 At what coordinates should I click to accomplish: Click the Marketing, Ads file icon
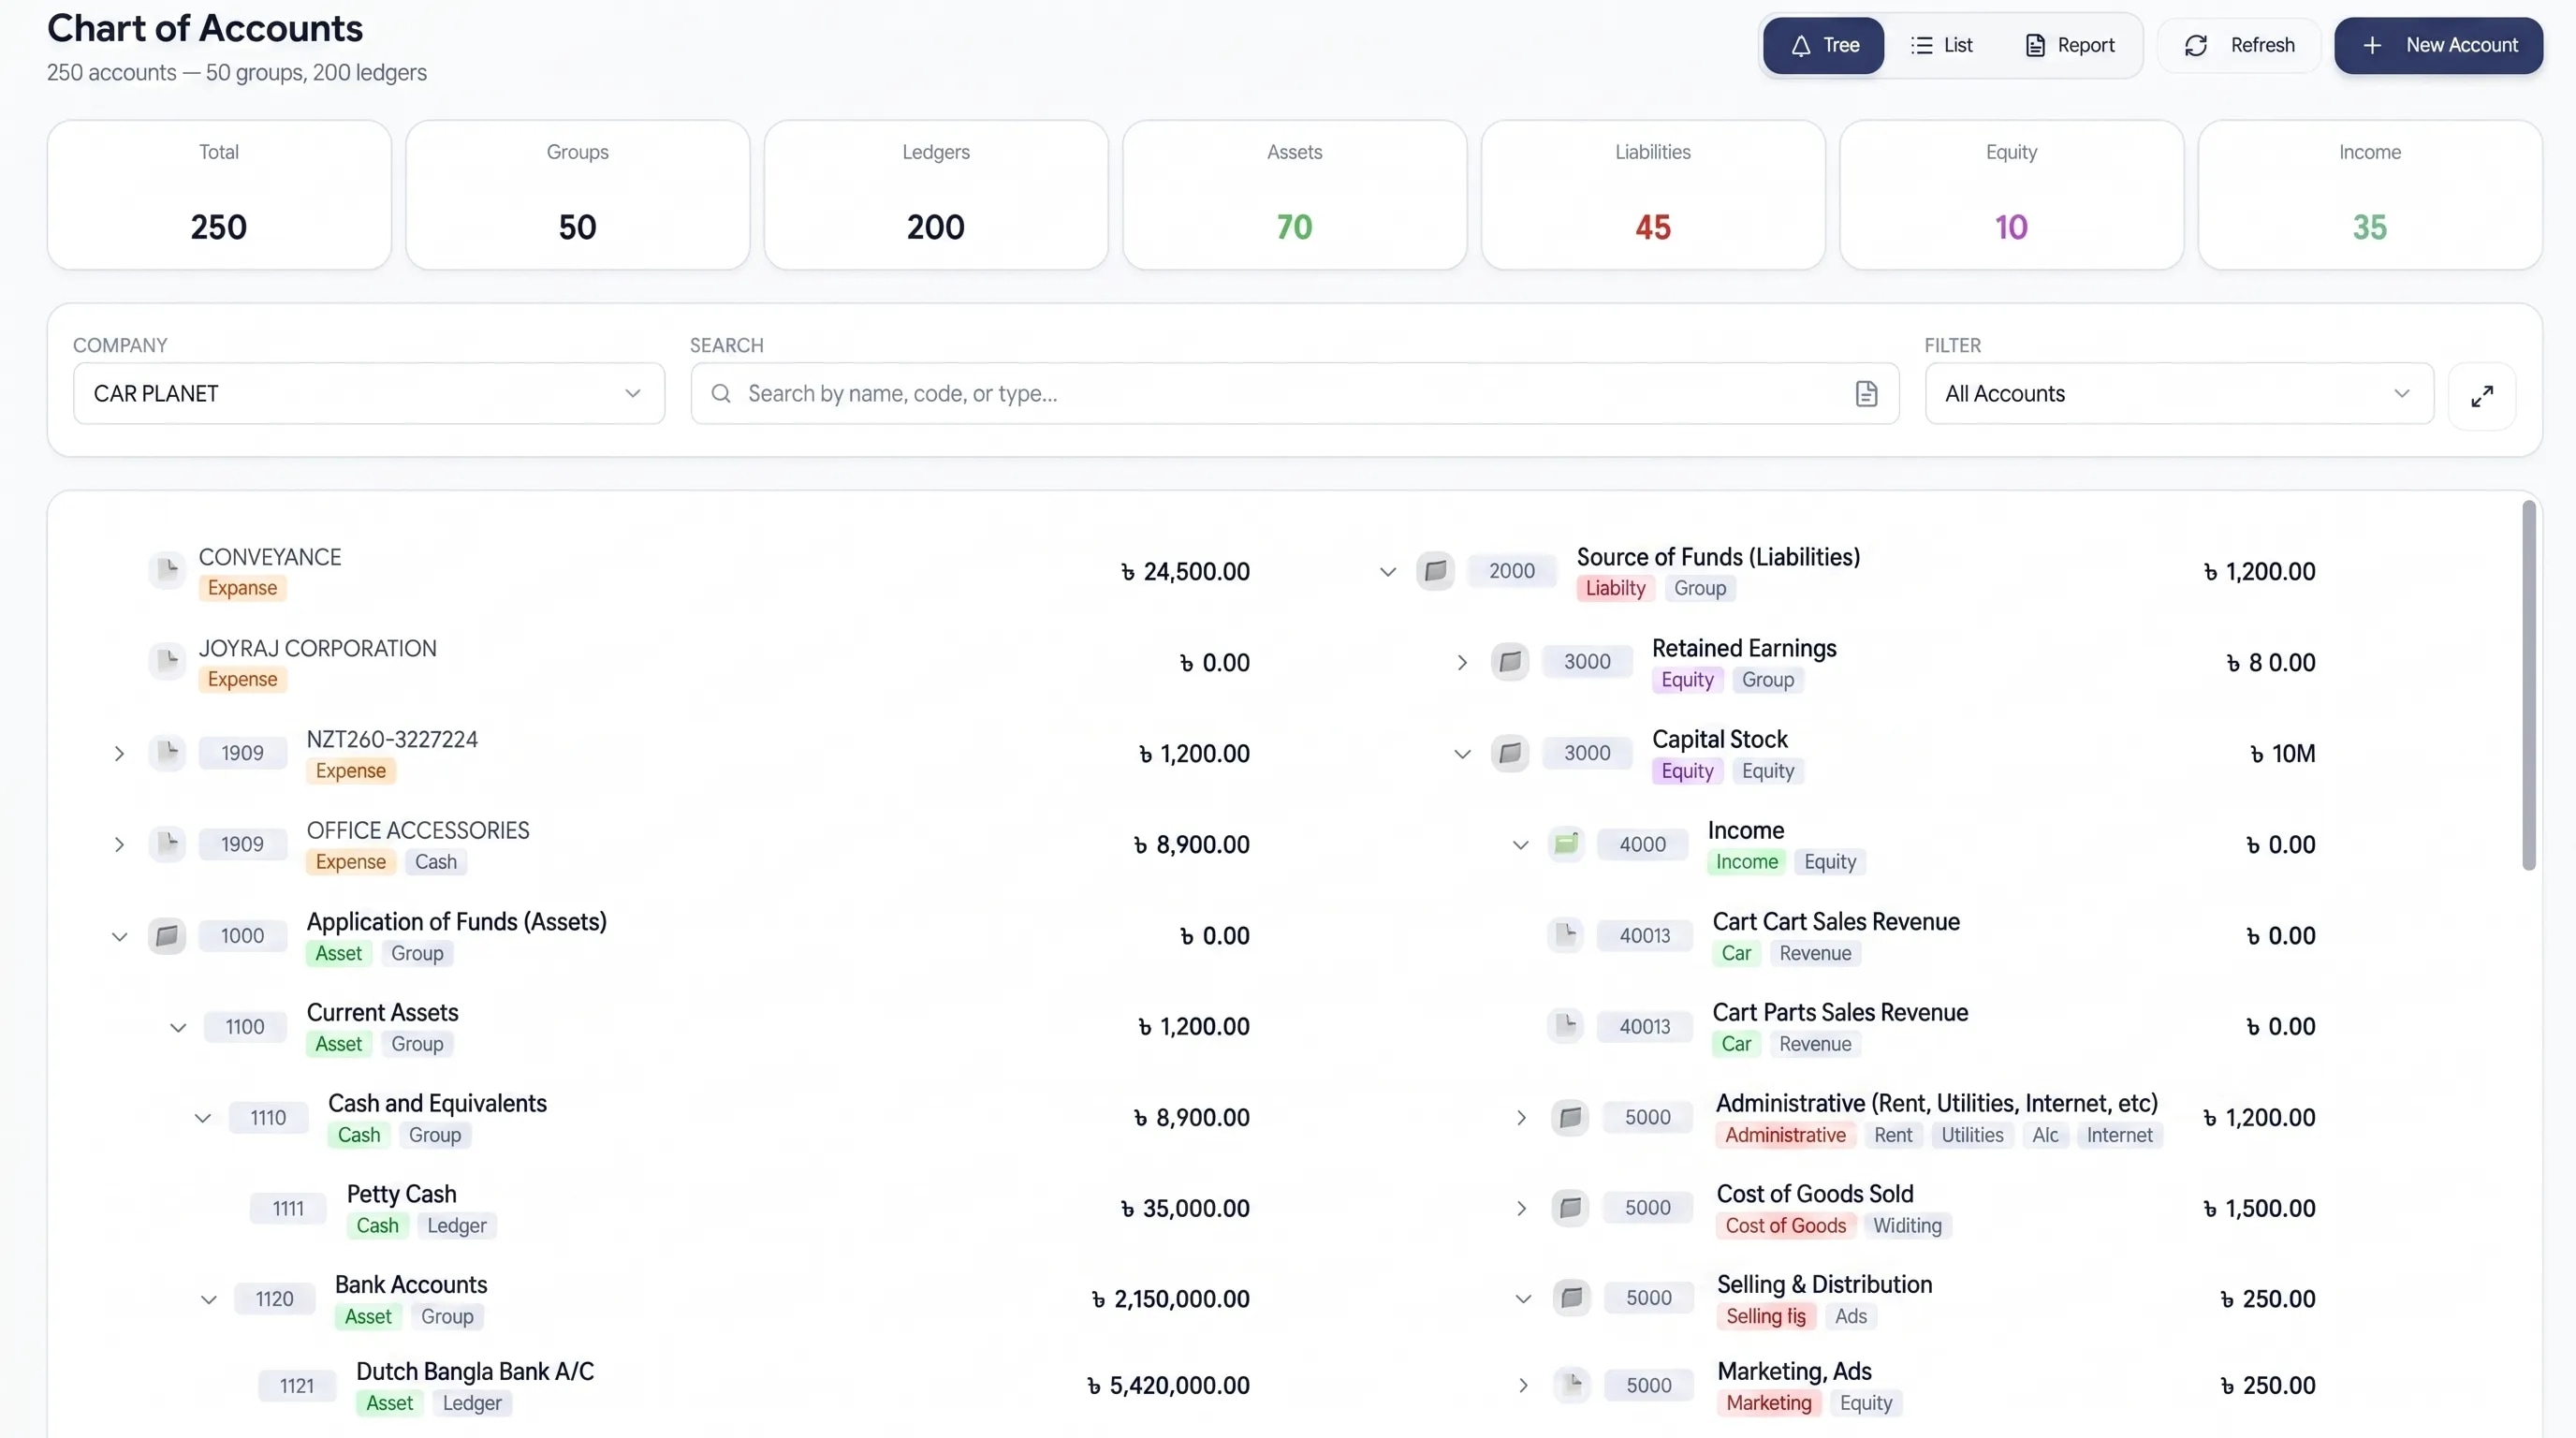tap(1572, 1385)
